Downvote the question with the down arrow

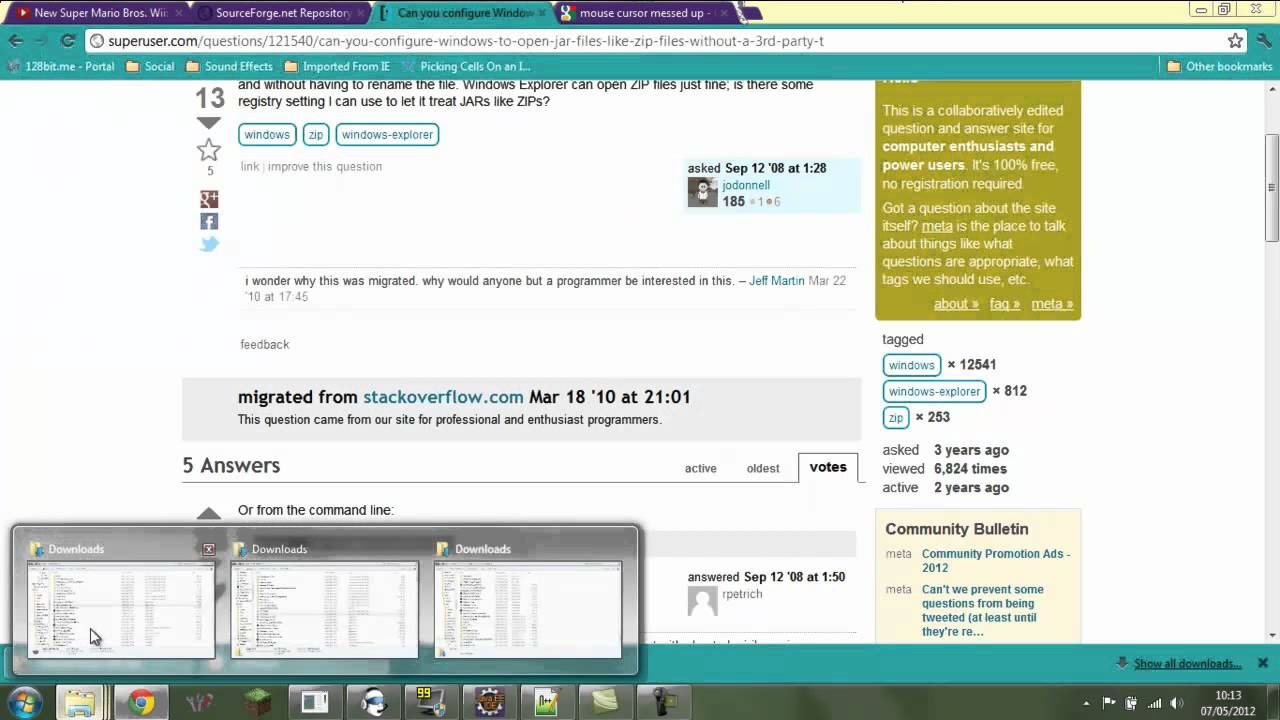pos(209,123)
